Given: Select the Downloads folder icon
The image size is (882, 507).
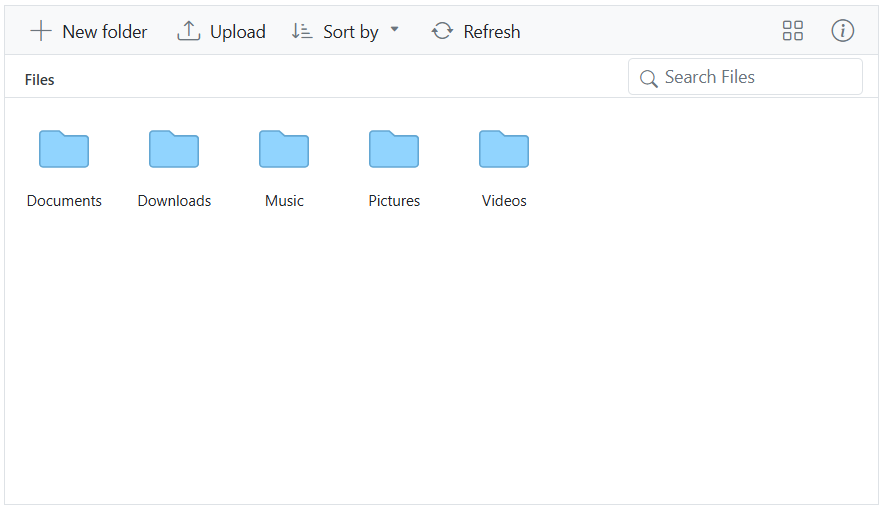Looking at the screenshot, I should (174, 149).
